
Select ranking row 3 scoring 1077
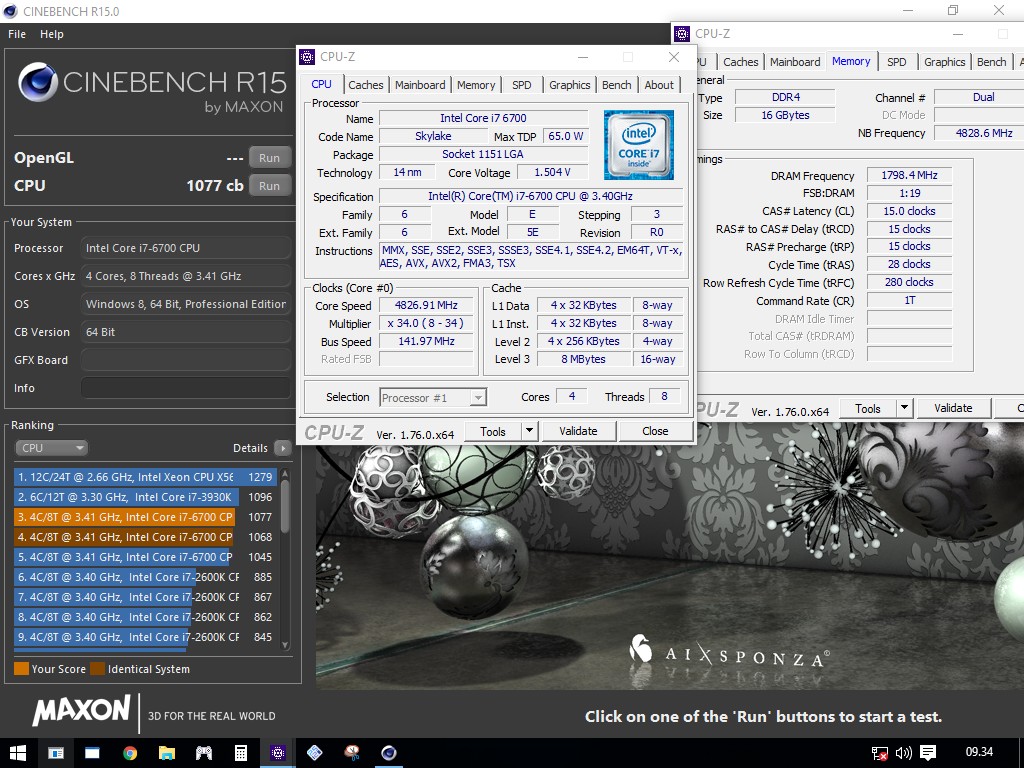point(145,517)
